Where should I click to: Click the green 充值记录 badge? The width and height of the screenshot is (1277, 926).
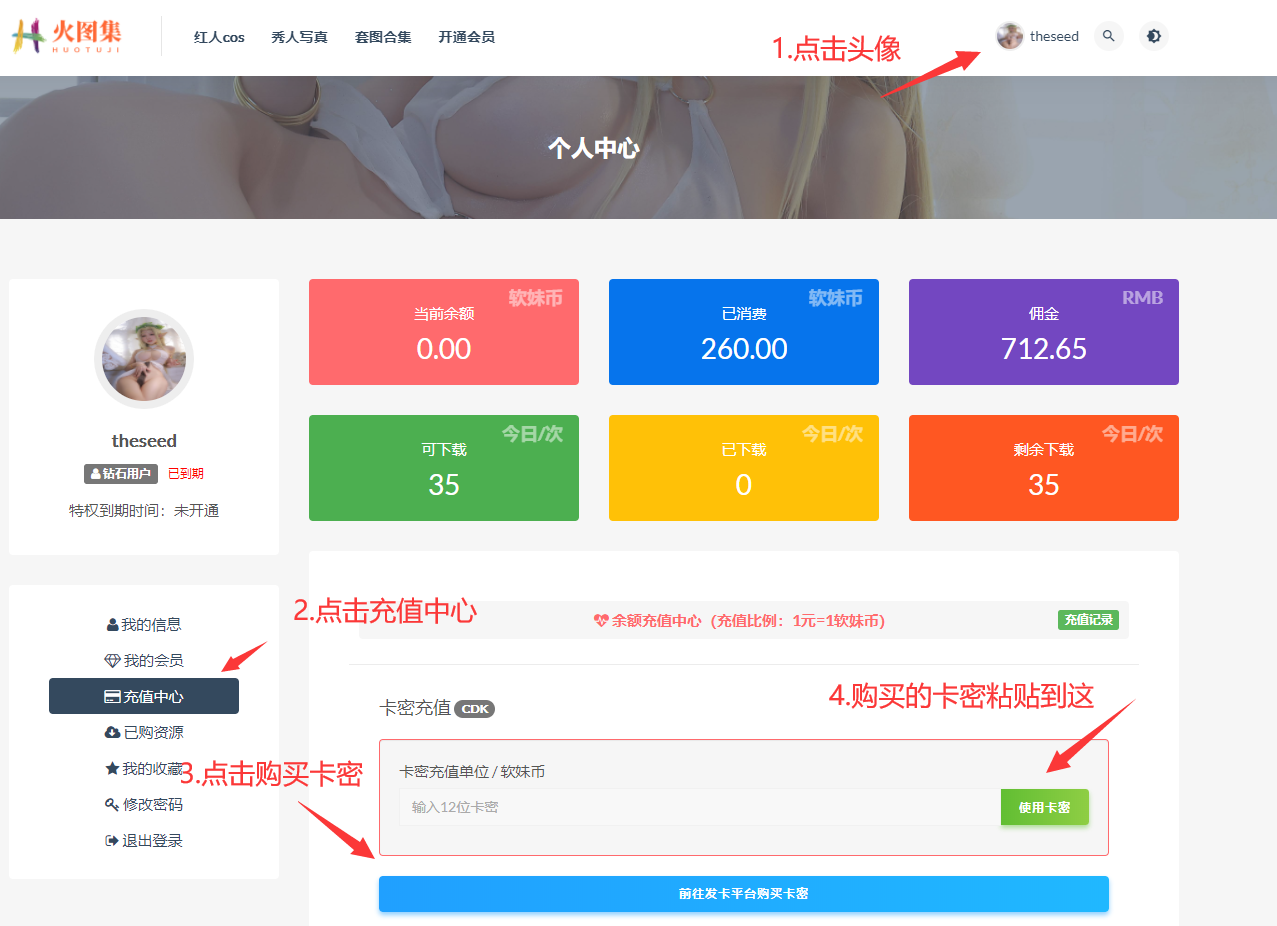[1088, 620]
